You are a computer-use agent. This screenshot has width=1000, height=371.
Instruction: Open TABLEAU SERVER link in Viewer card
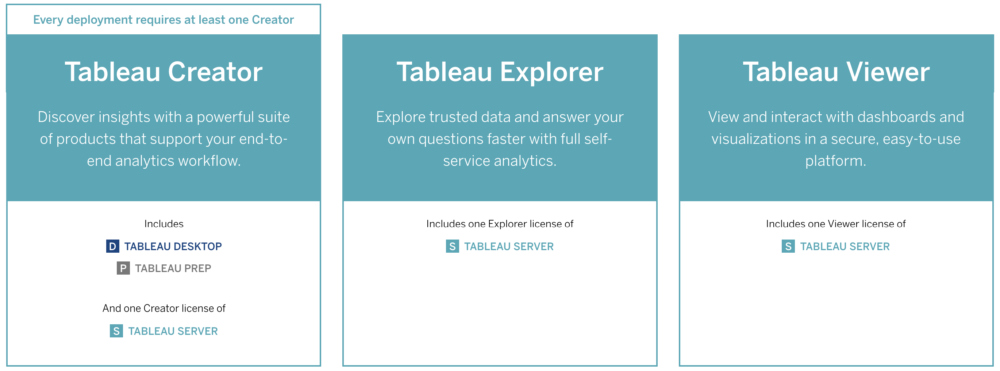coord(845,246)
